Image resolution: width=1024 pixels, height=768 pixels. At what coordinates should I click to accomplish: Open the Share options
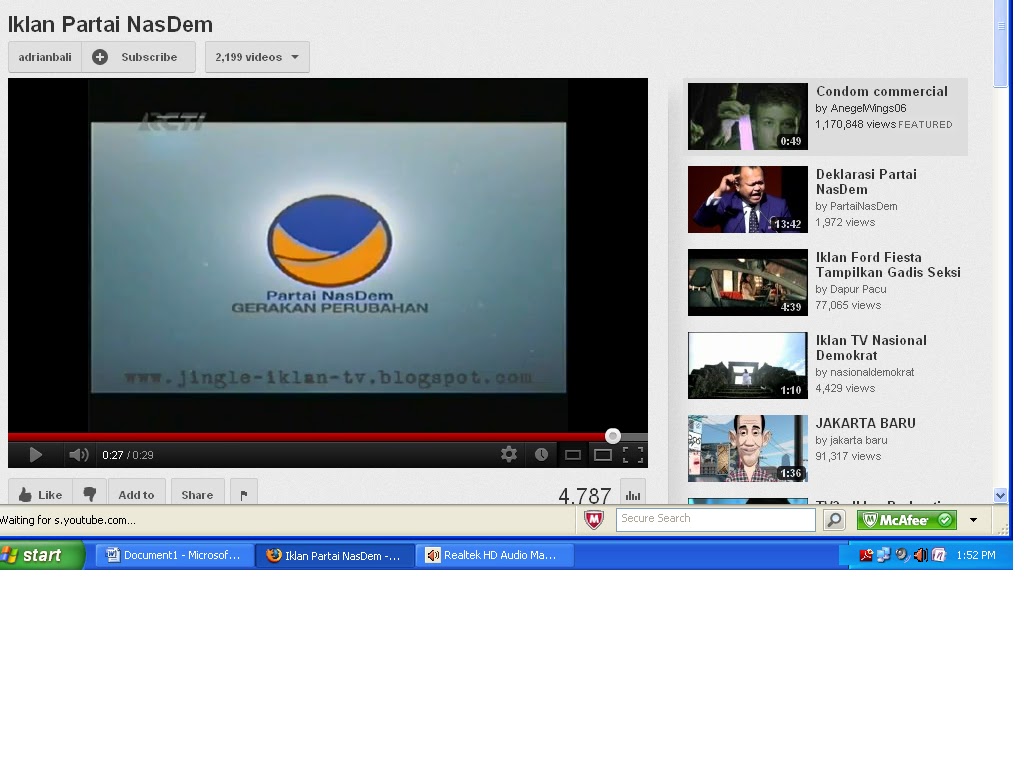coord(197,494)
